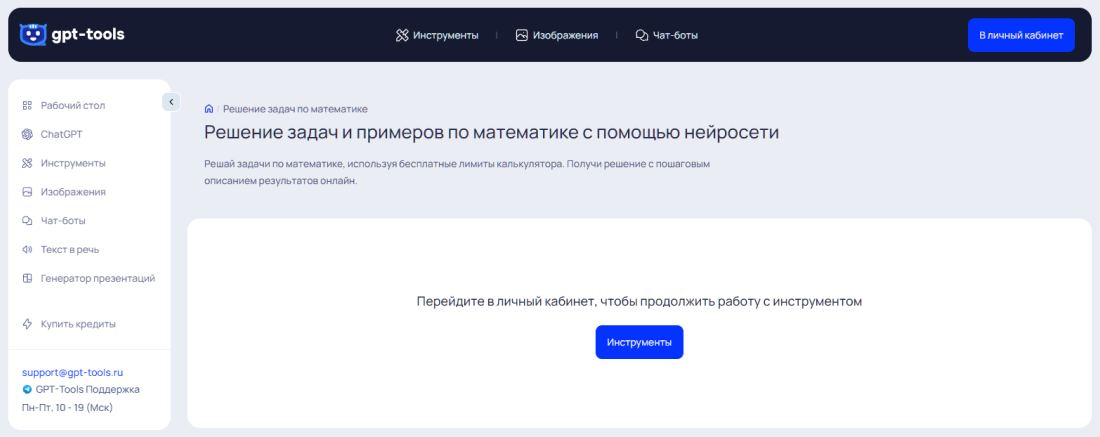
Task: Open Инструменты in the top navigation
Action: pyautogui.click(x=445, y=35)
